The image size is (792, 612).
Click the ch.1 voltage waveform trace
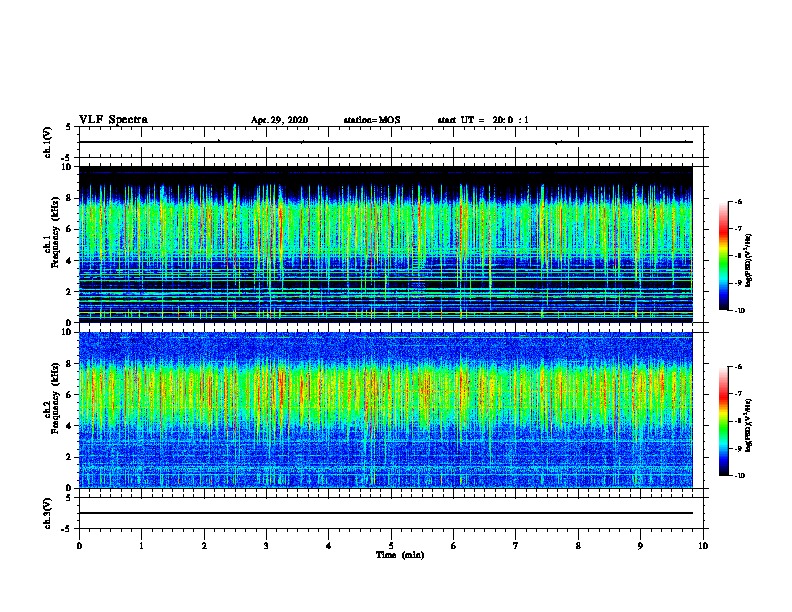point(385,142)
